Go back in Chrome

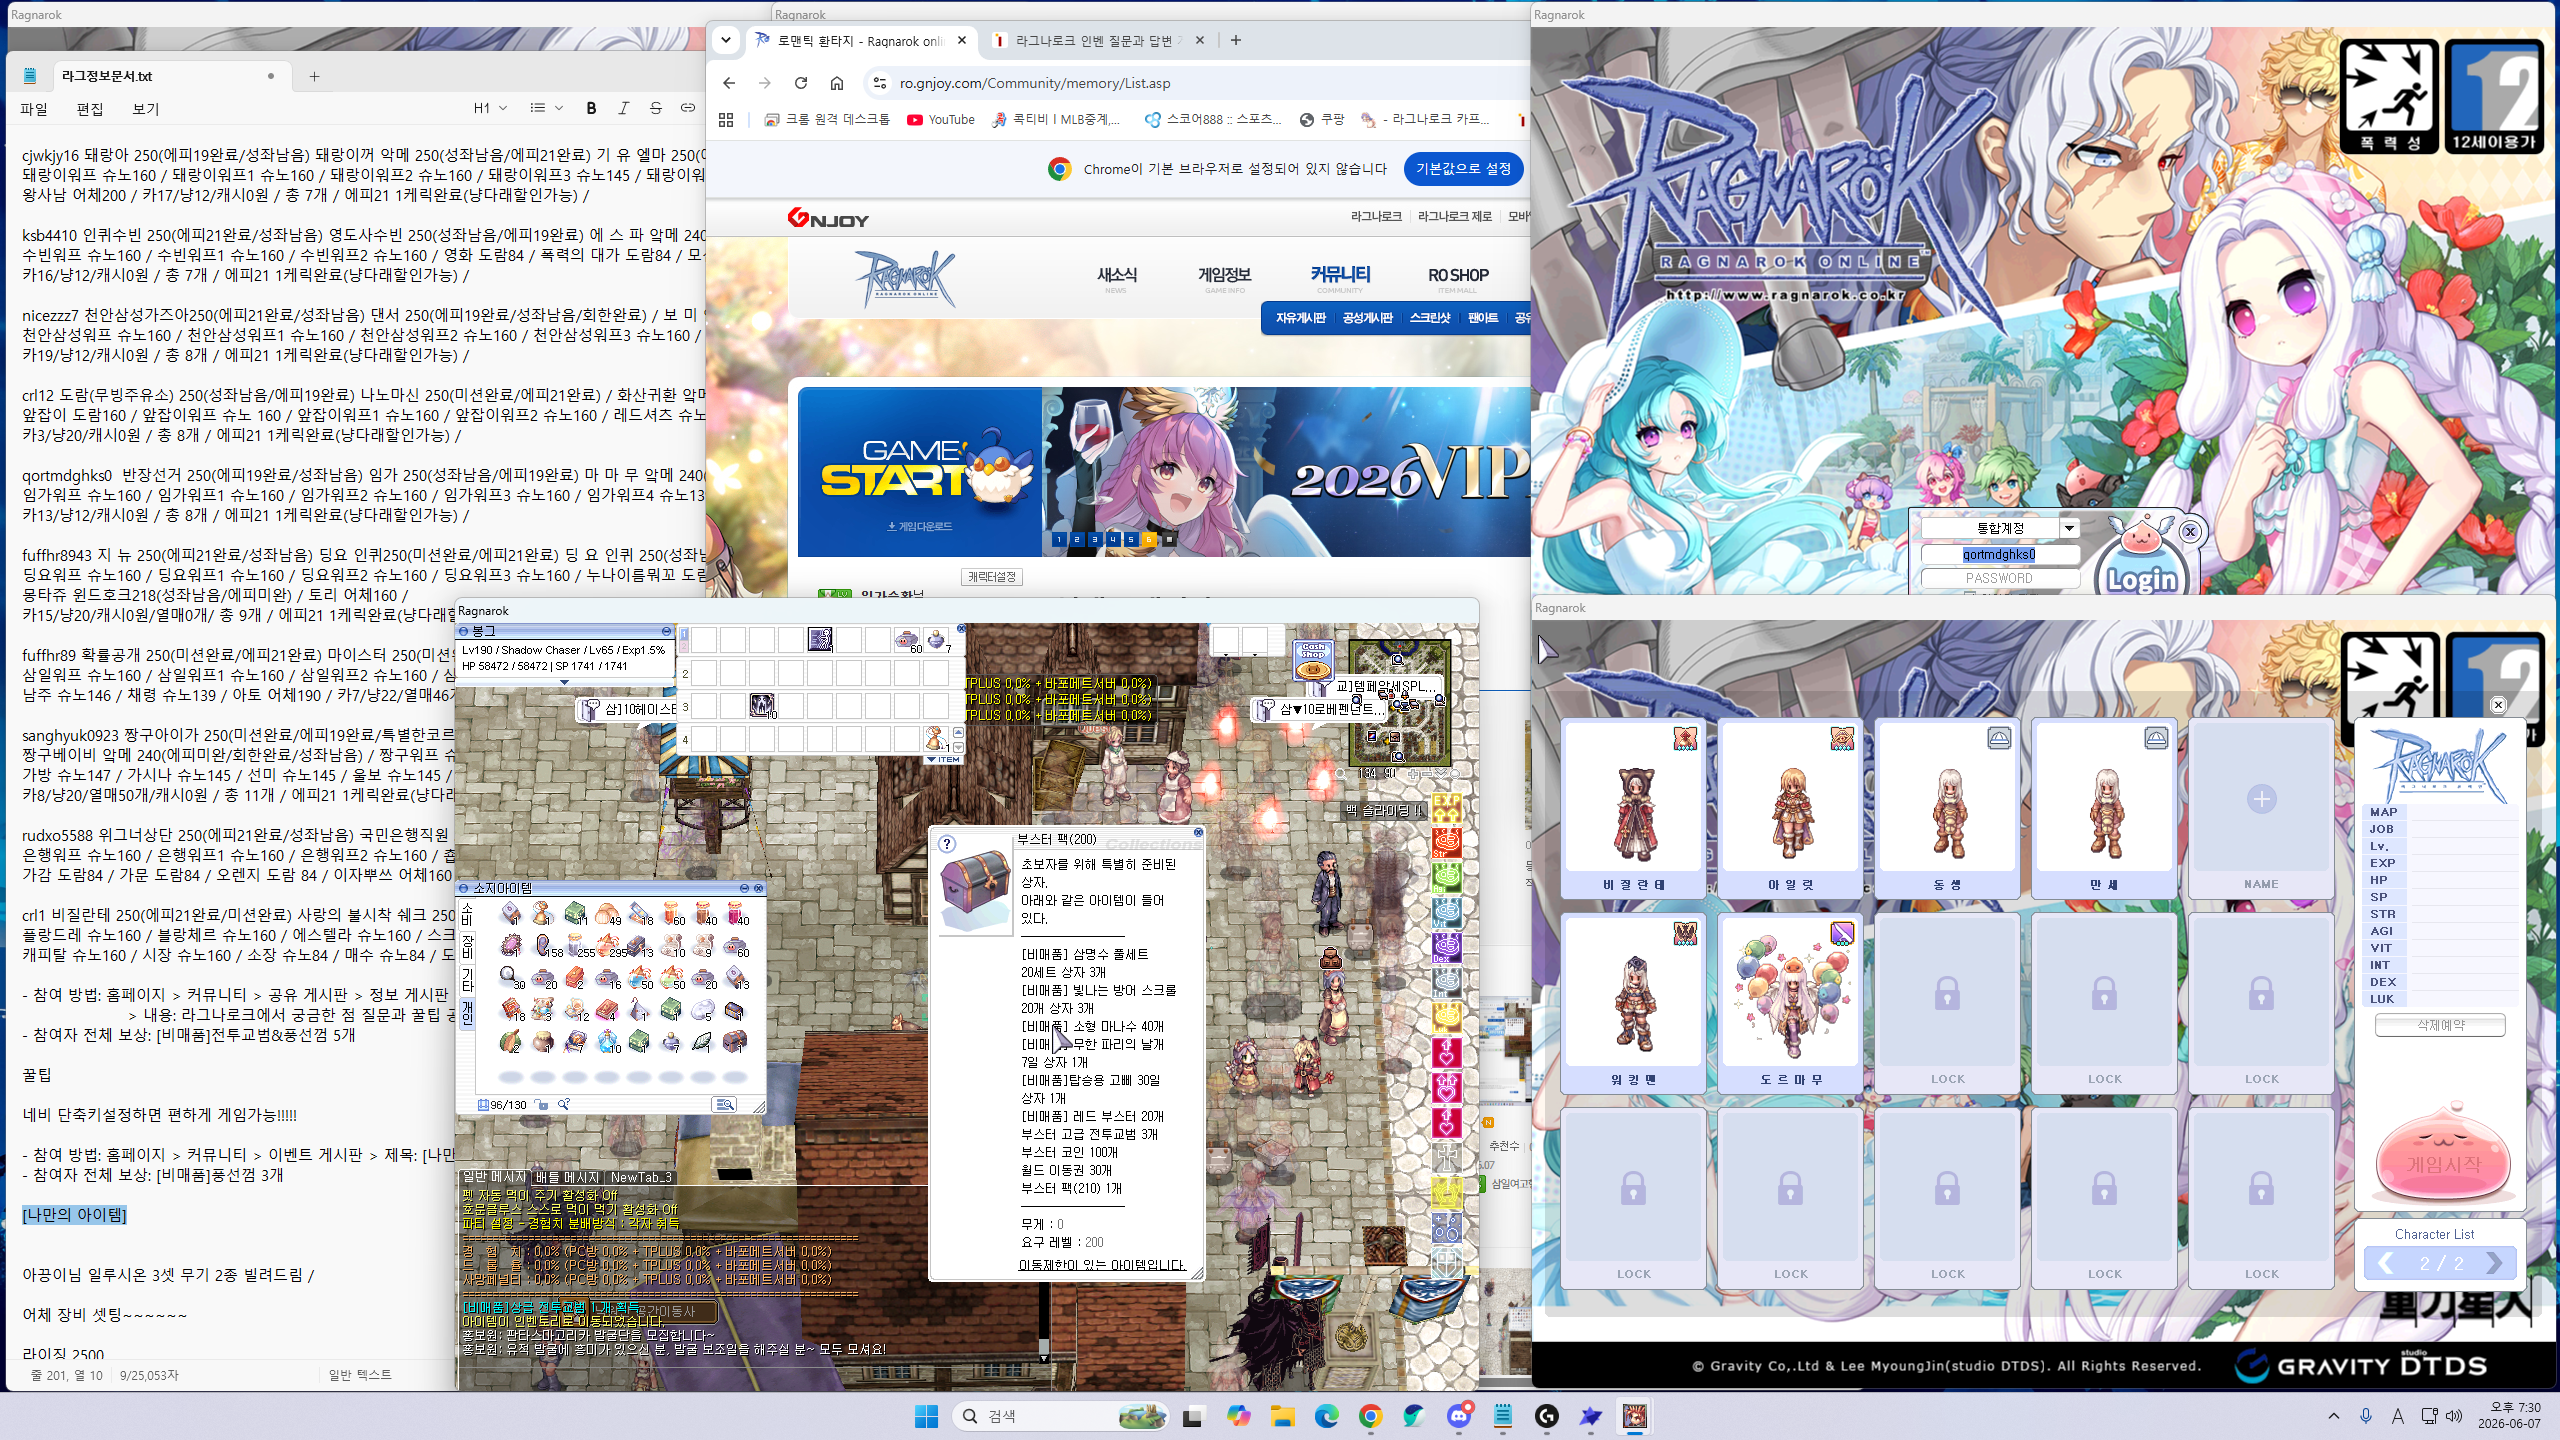coord(729,83)
